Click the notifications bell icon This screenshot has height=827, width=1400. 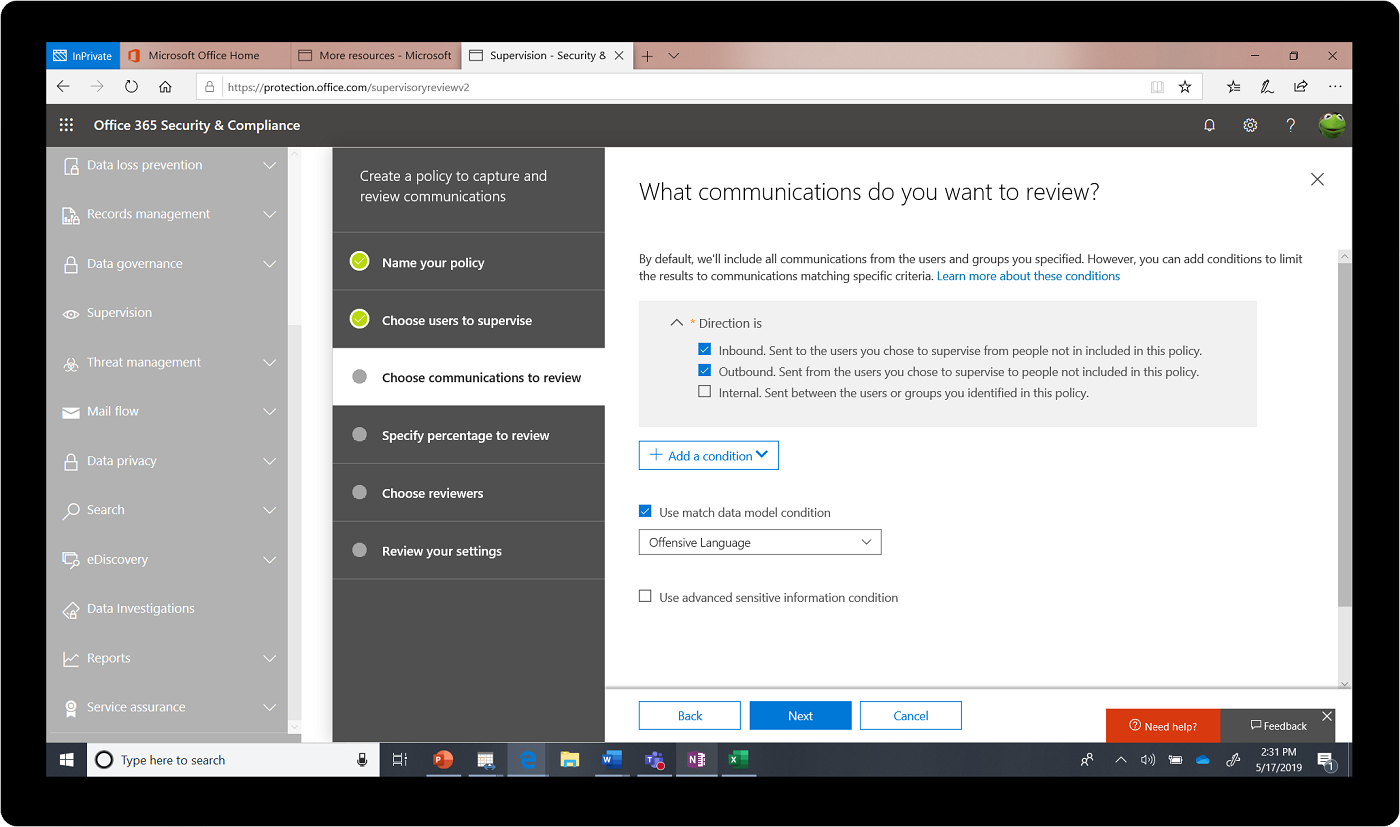click(1209, 125)
